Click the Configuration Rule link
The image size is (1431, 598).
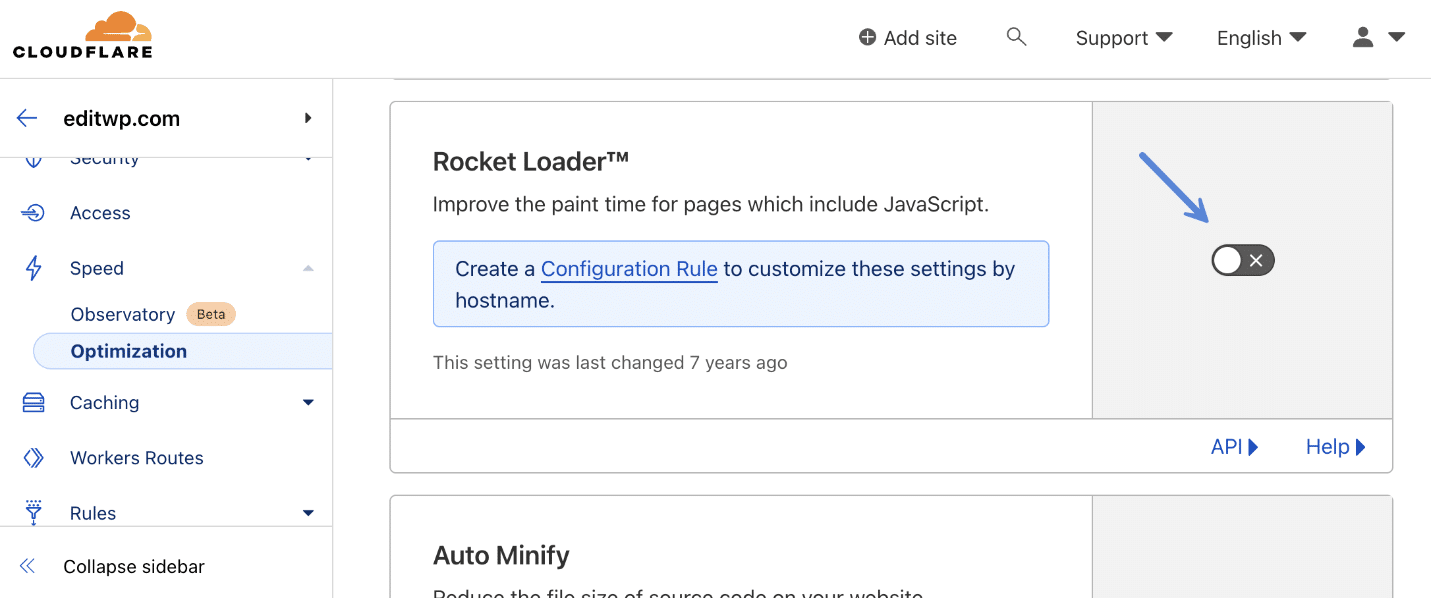(x=628, y=268)
